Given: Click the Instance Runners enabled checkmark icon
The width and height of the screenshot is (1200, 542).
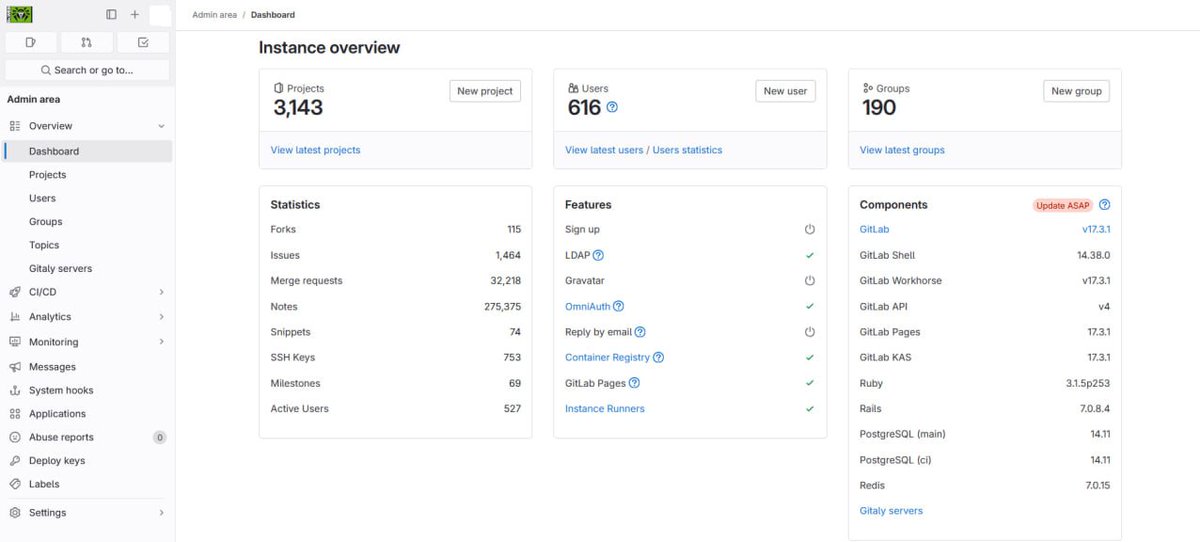Looking at the screenshot, I should pyautogui.click(x=810, y=409).
